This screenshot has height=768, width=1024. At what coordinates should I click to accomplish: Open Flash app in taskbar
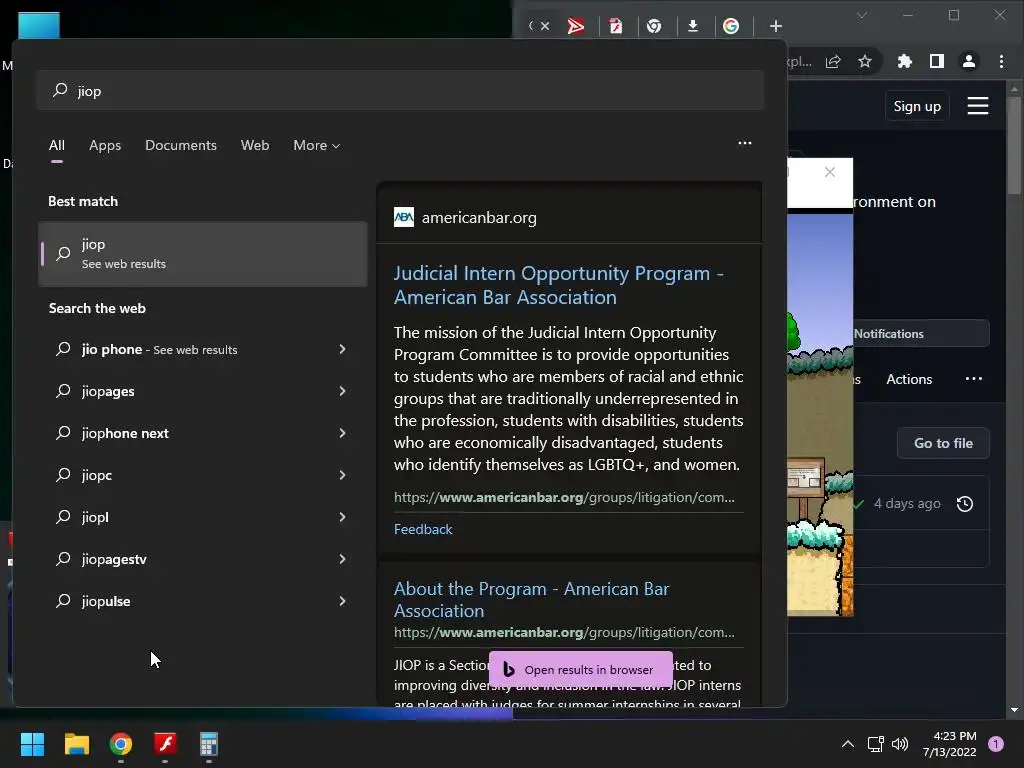[165, 744]
